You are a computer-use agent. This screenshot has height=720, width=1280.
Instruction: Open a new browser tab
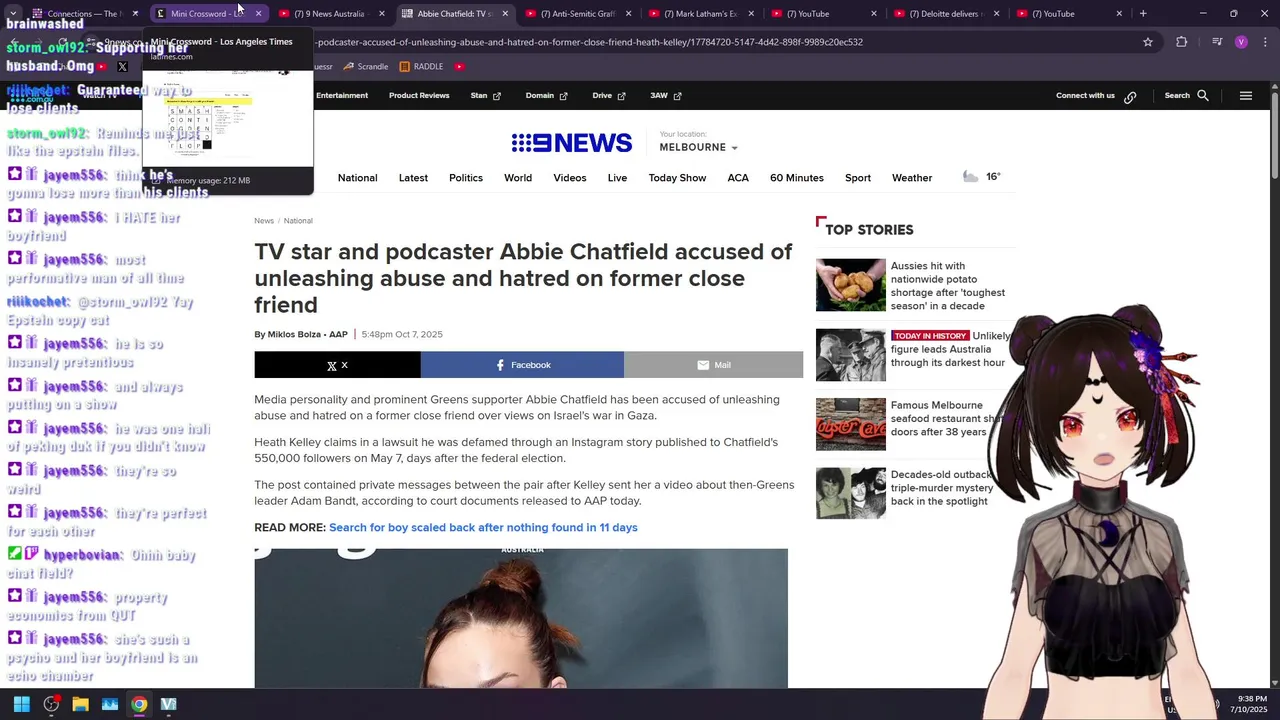point(1143,14)
